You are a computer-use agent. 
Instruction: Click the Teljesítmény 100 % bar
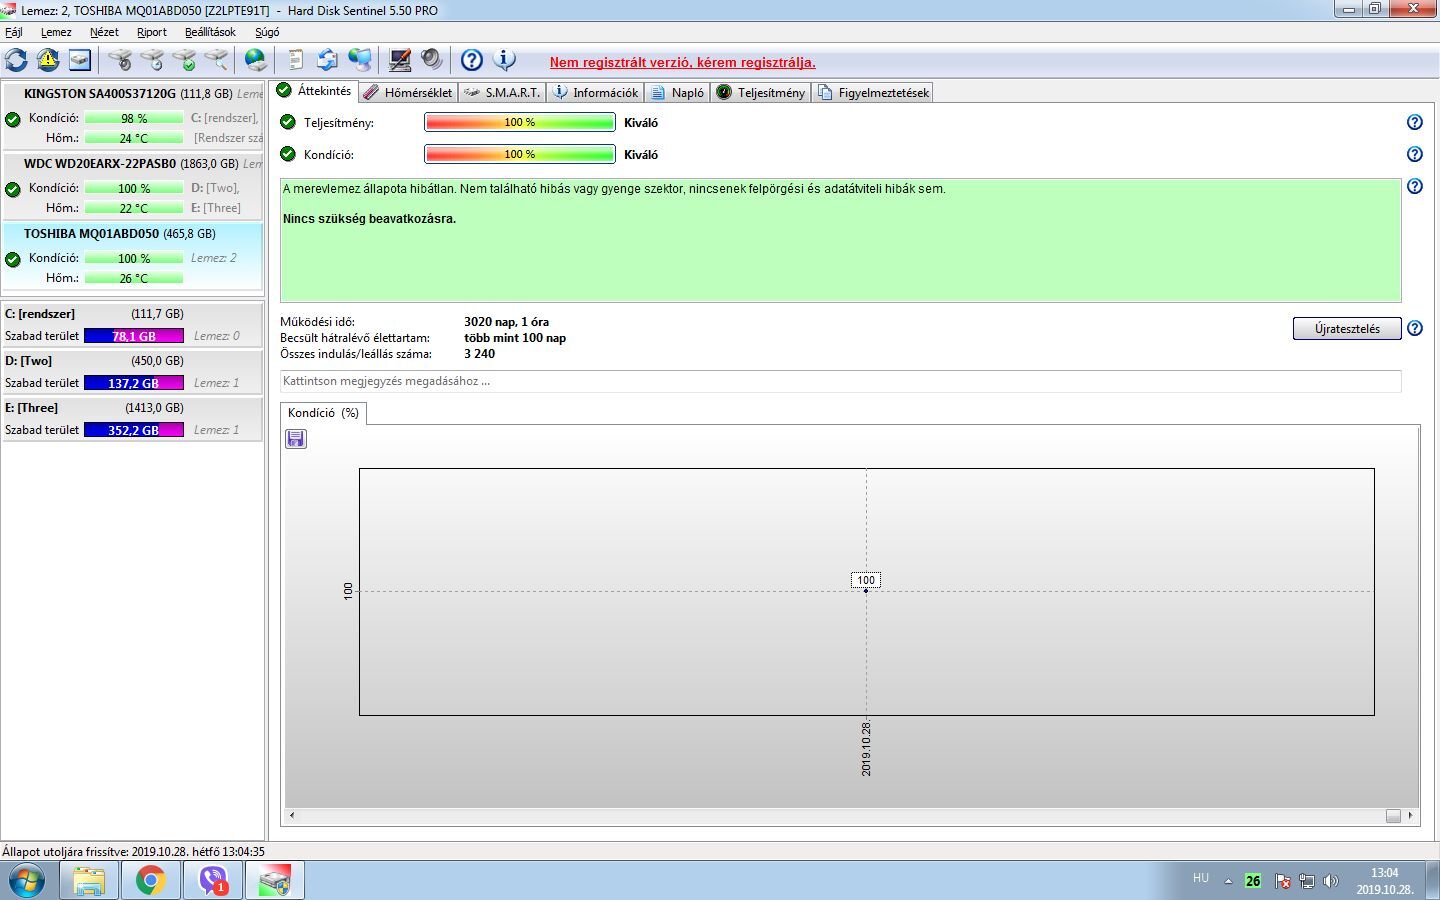pos(520,122)
